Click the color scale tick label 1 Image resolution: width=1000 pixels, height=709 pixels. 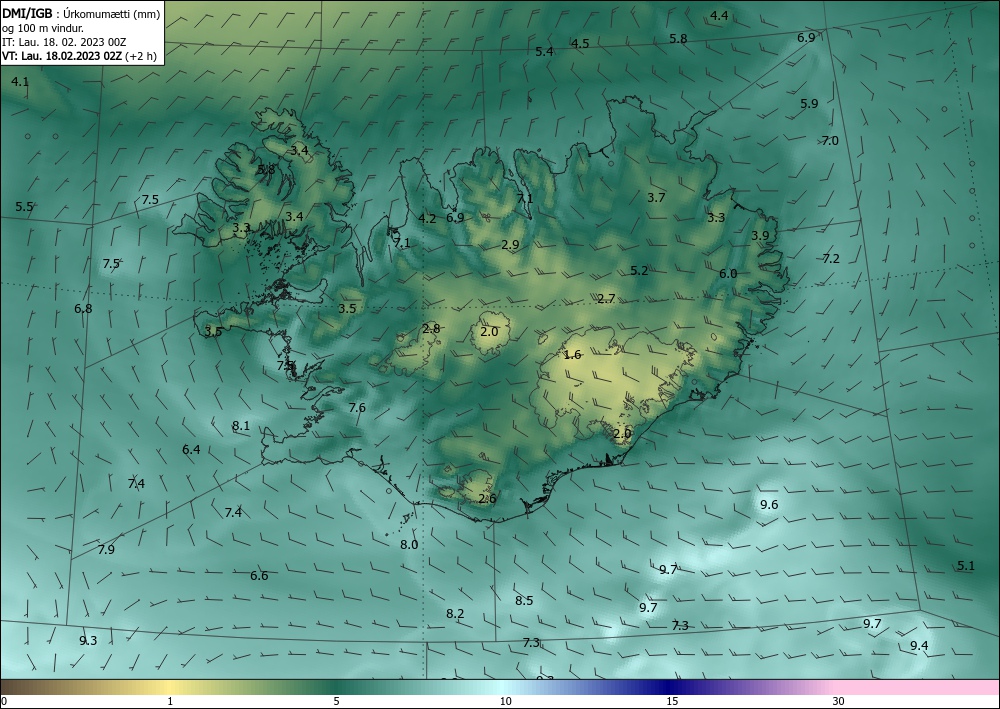click(x=170, y=702)
